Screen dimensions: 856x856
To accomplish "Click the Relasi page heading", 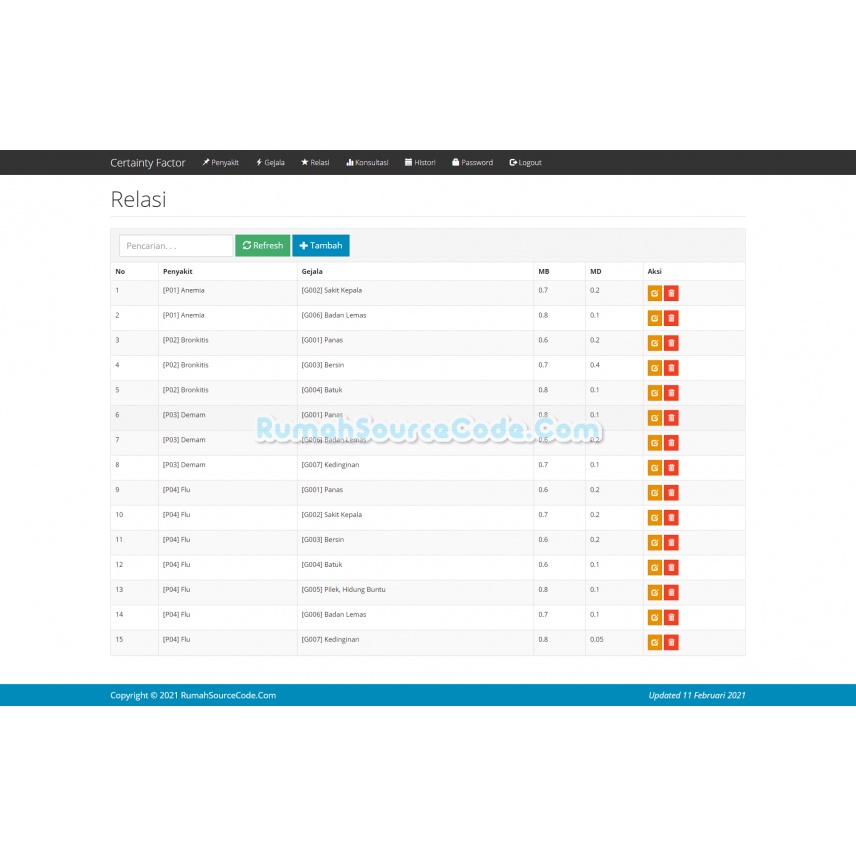I will tap(139, 199).
